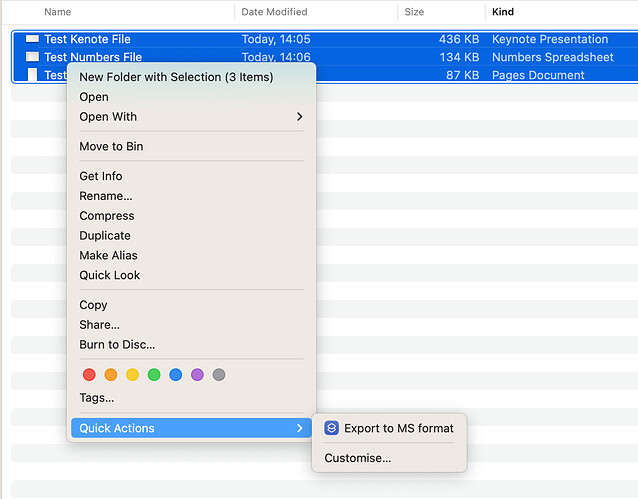This screenshot has width=638, height=499.
Task: Click the Test Kenote File keynote icon
Action: 33,39
